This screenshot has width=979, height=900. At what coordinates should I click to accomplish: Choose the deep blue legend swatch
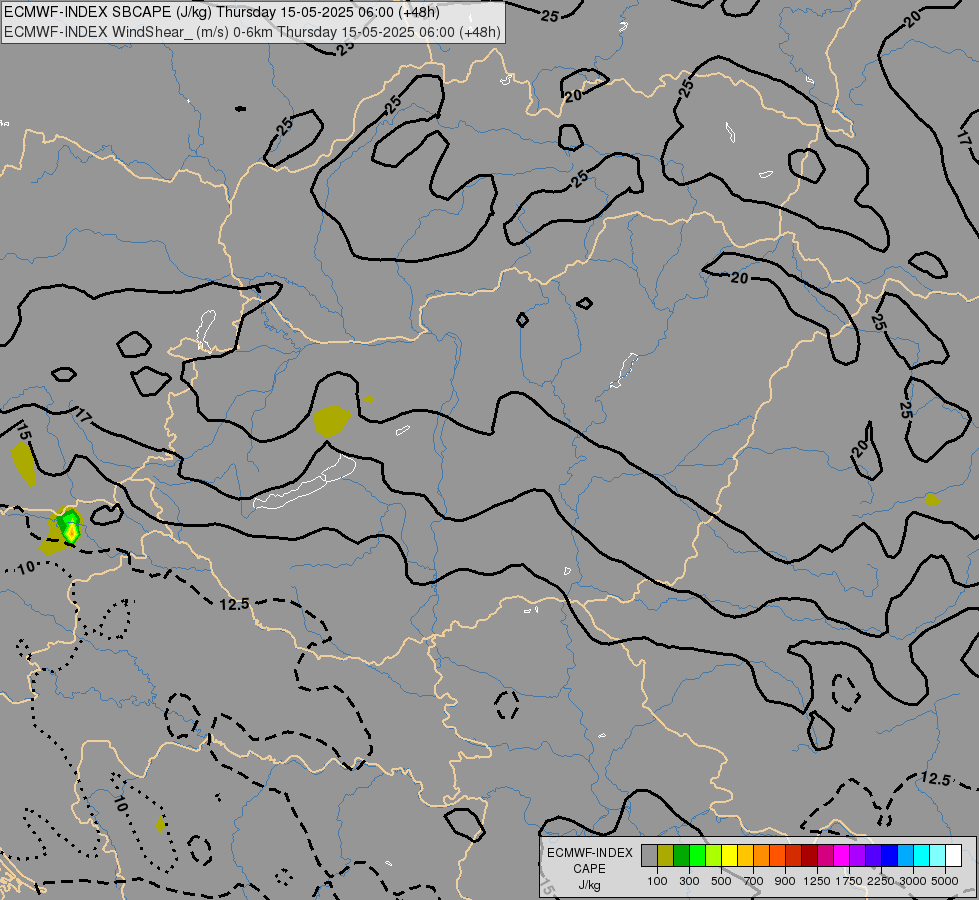pyautogui.click(x=890, y=855)
